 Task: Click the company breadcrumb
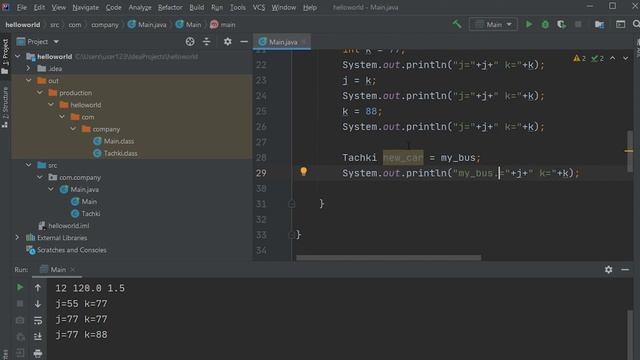pos(104,24)
